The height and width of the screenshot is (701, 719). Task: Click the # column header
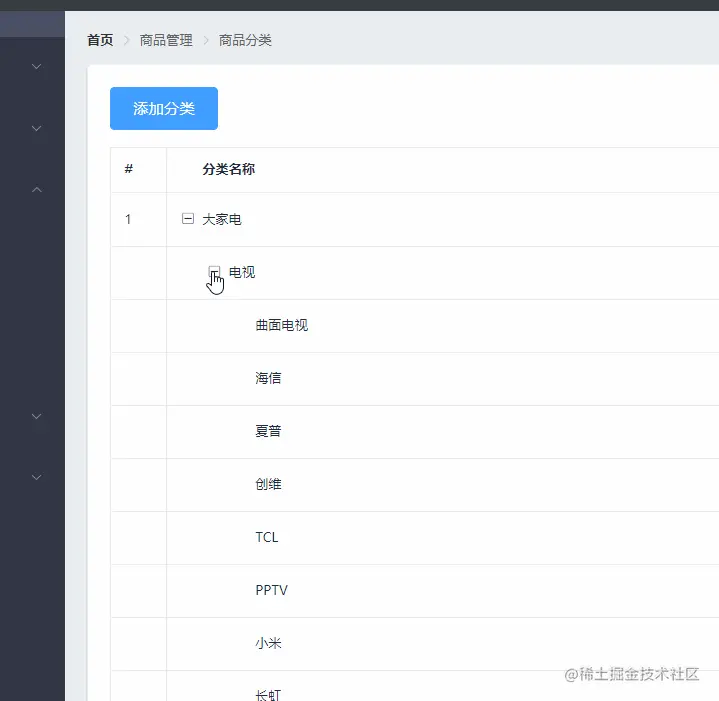pyautogui.click(x=129, y=169)
